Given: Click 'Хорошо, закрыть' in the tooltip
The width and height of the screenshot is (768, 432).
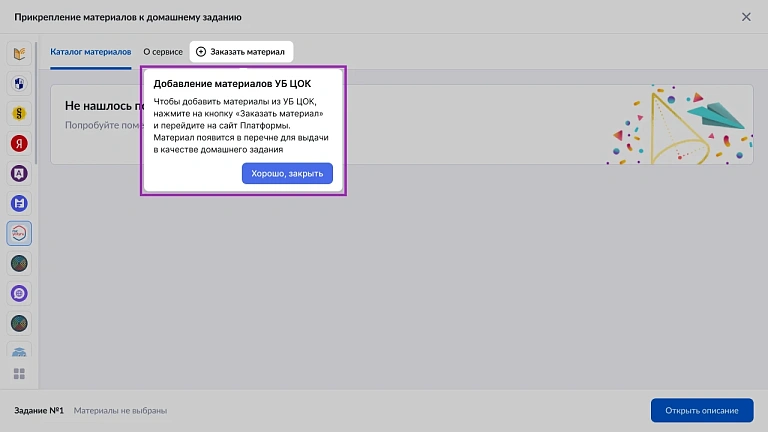Looking at the screenshot, I should coord(287,173).
